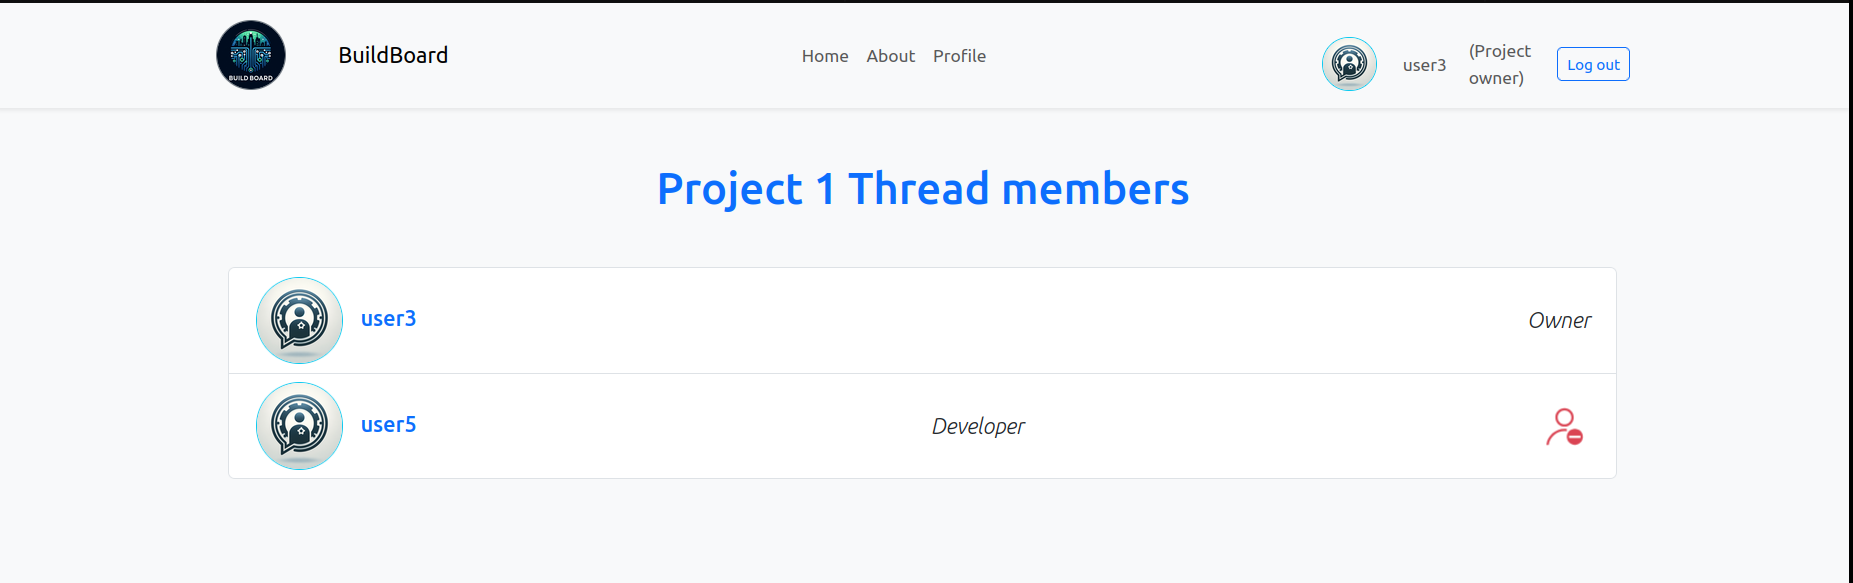The width and height of the screenshot is (1853, 583).
Task: Click user5's avatar in the members list
Action: (299, 426)
